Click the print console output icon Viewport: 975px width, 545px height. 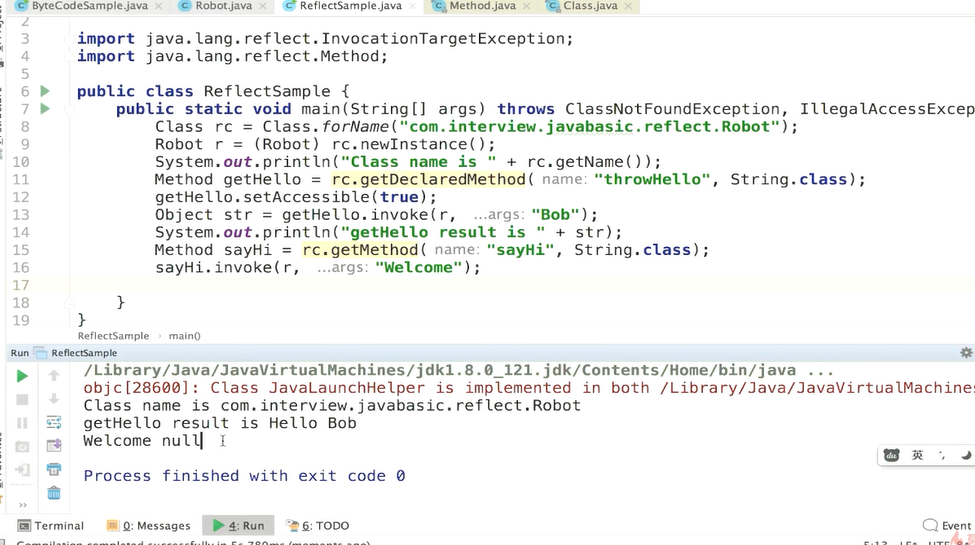click(x=54, y=469)
